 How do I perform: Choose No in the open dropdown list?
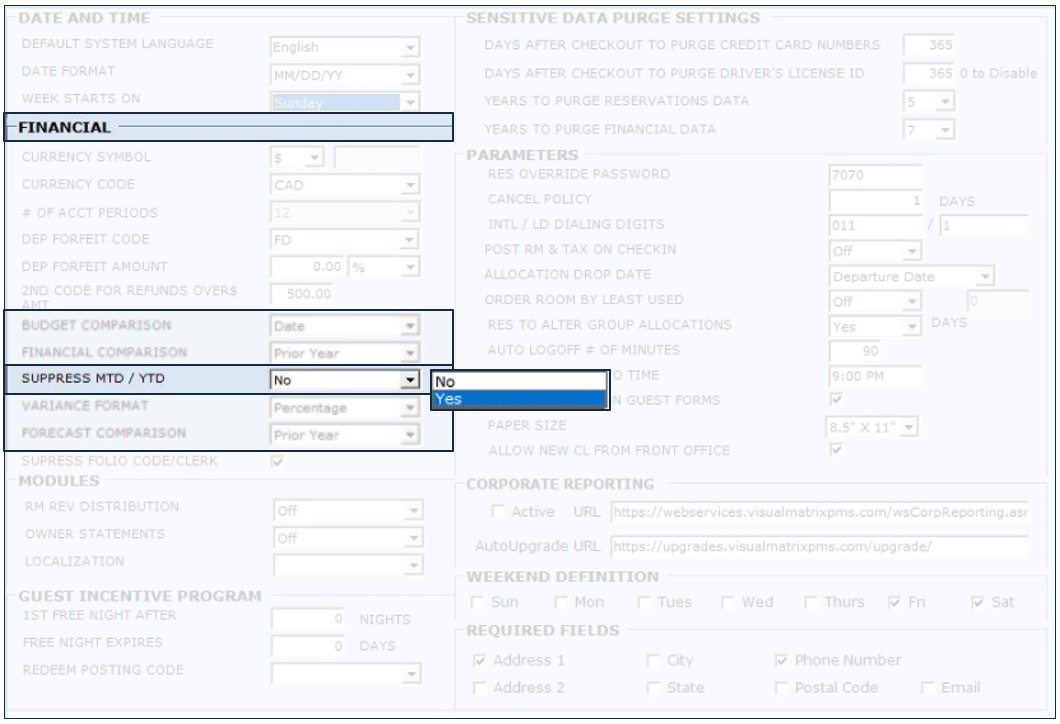point(518,381)
